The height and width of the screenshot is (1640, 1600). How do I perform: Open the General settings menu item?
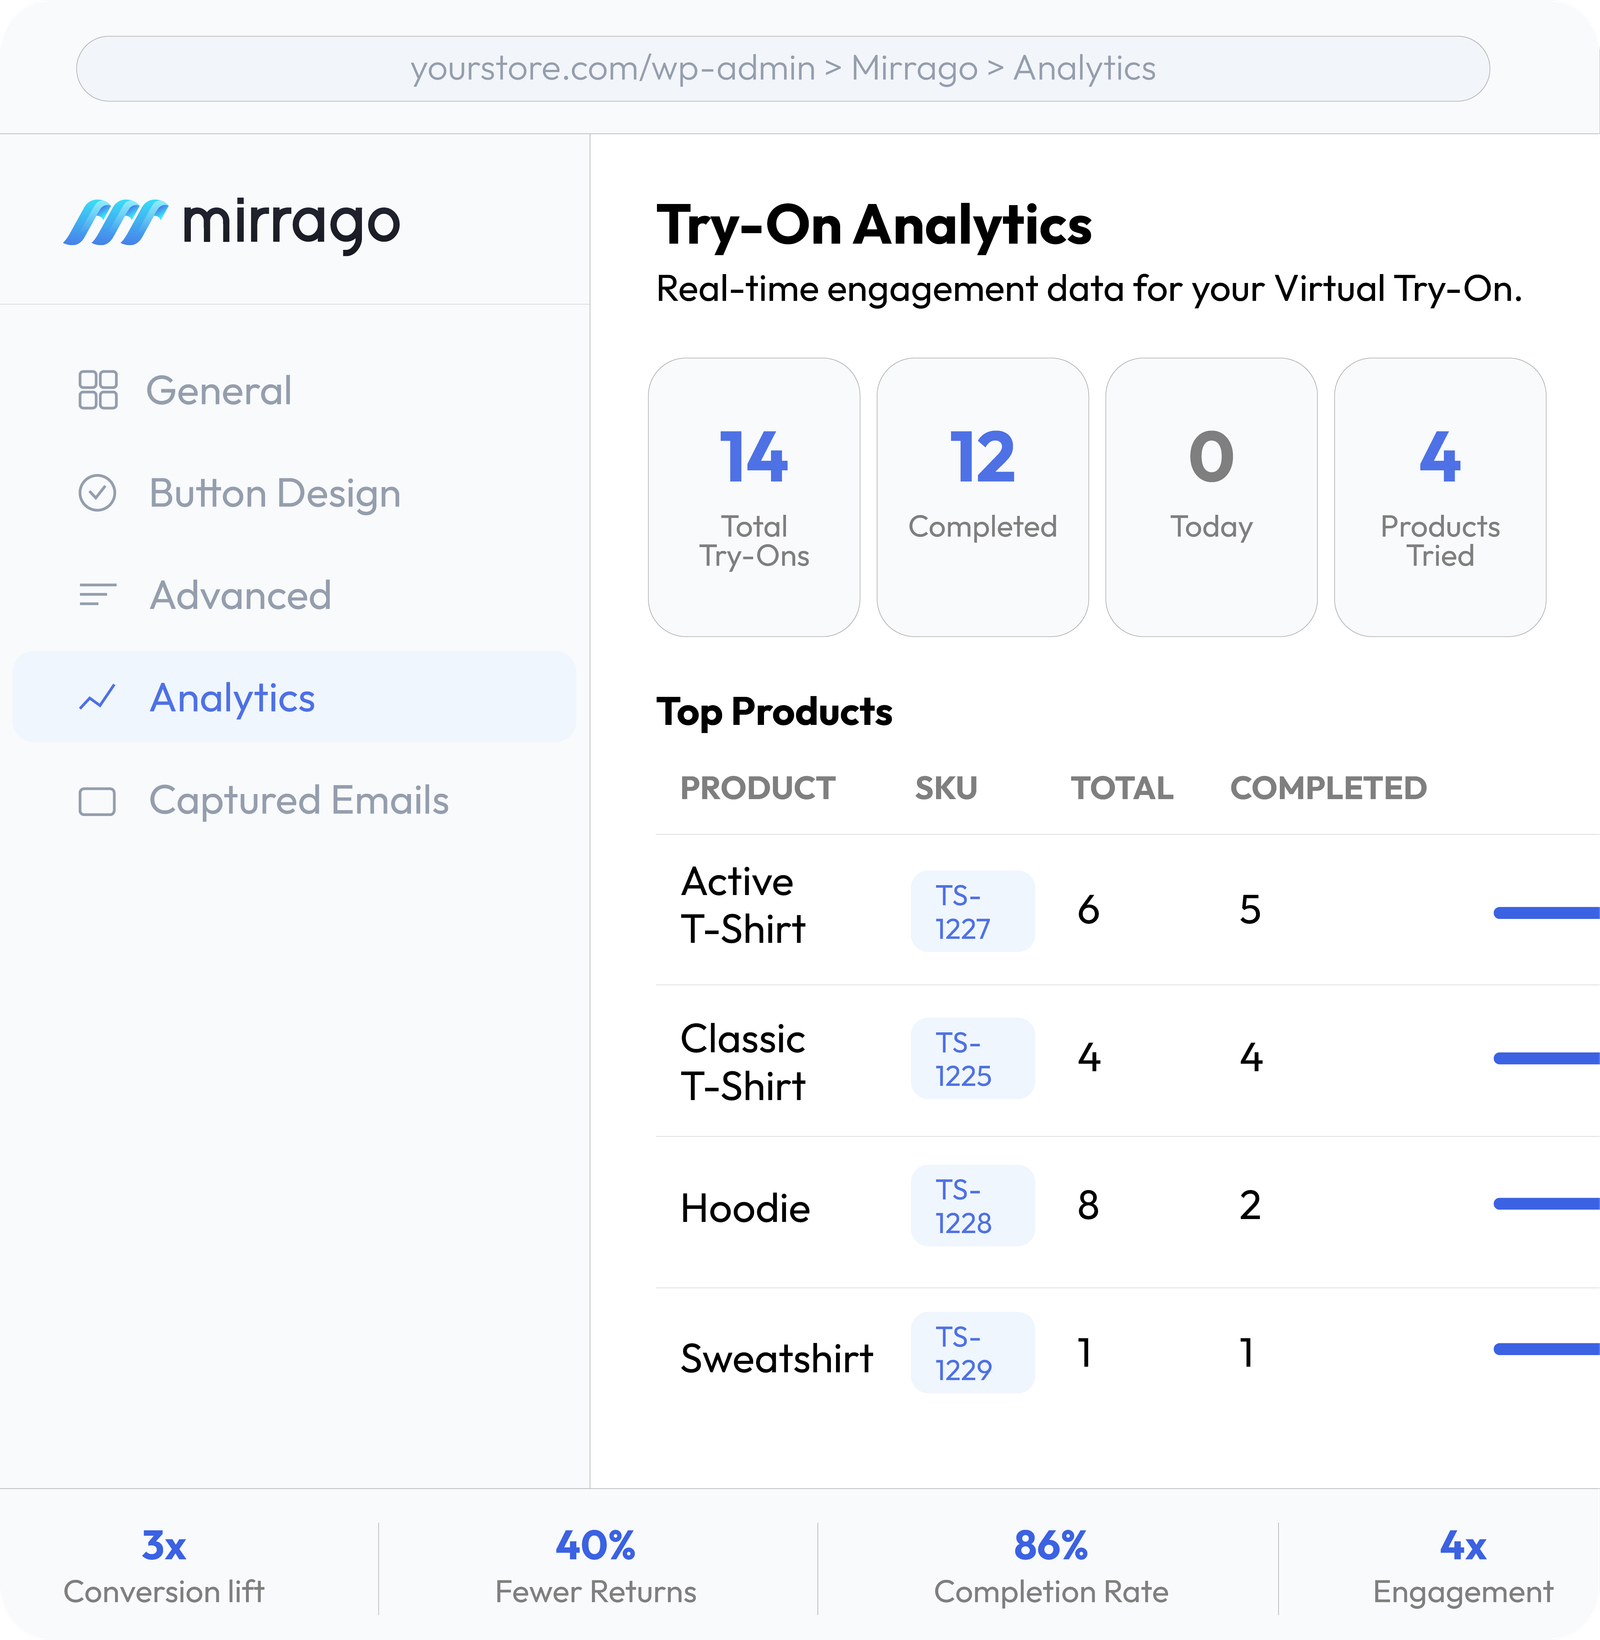[294, 390]
